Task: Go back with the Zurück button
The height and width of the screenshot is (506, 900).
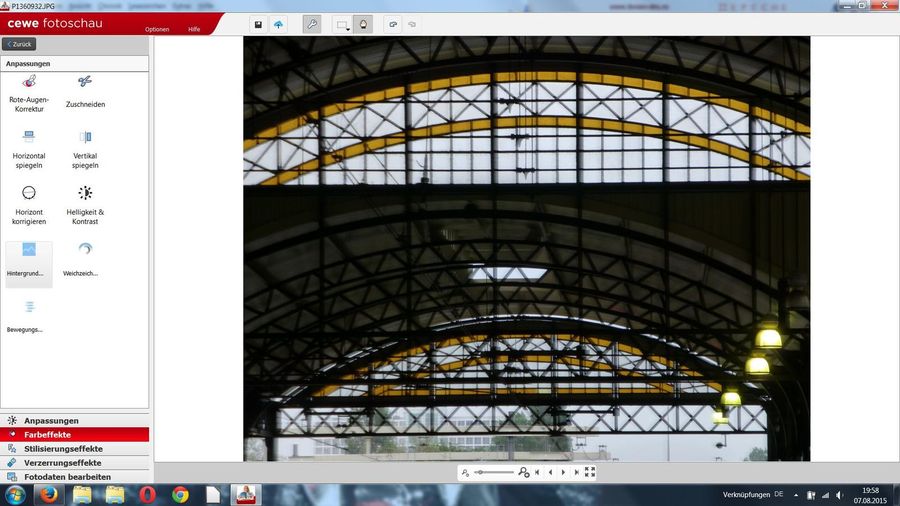Action: coord(19,44)
